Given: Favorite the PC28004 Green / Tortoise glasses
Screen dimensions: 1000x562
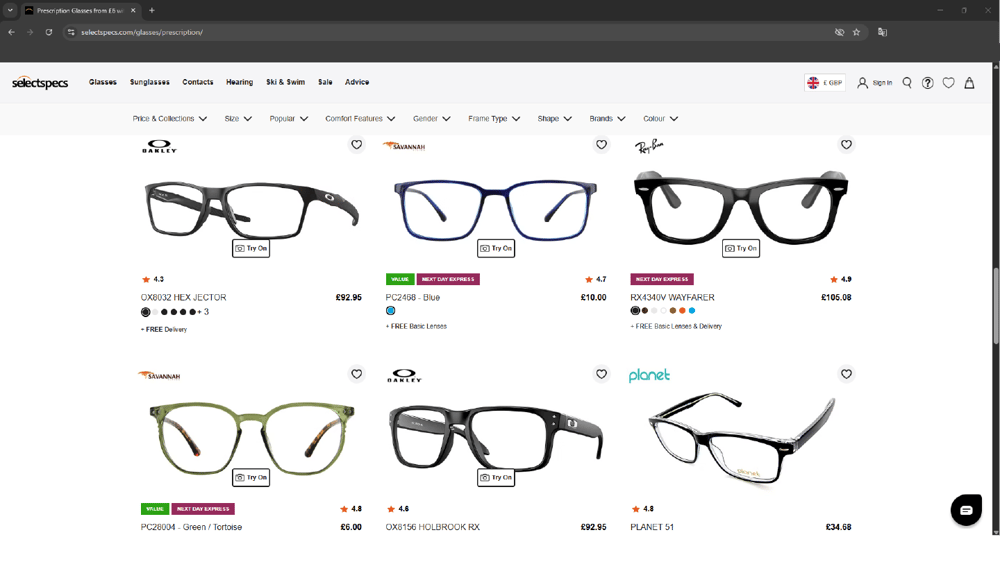Looking at the screenshot, I should click(357, 374).
